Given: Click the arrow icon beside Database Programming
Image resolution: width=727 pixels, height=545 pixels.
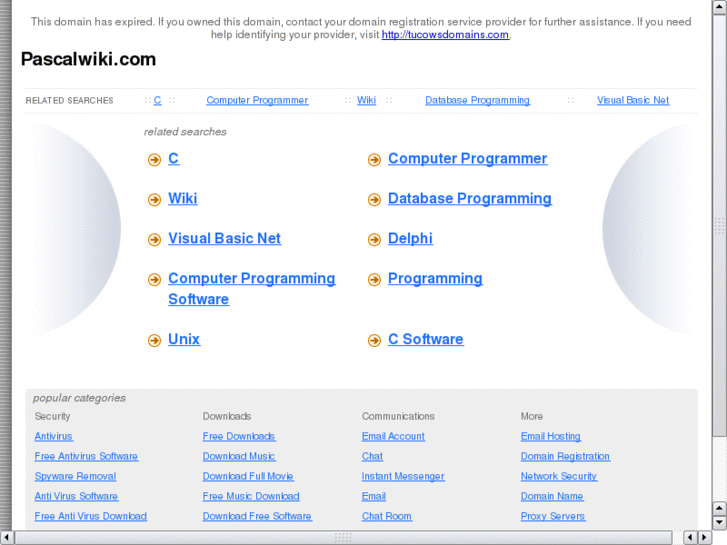Looking at the screenshot, I should 374,200.
